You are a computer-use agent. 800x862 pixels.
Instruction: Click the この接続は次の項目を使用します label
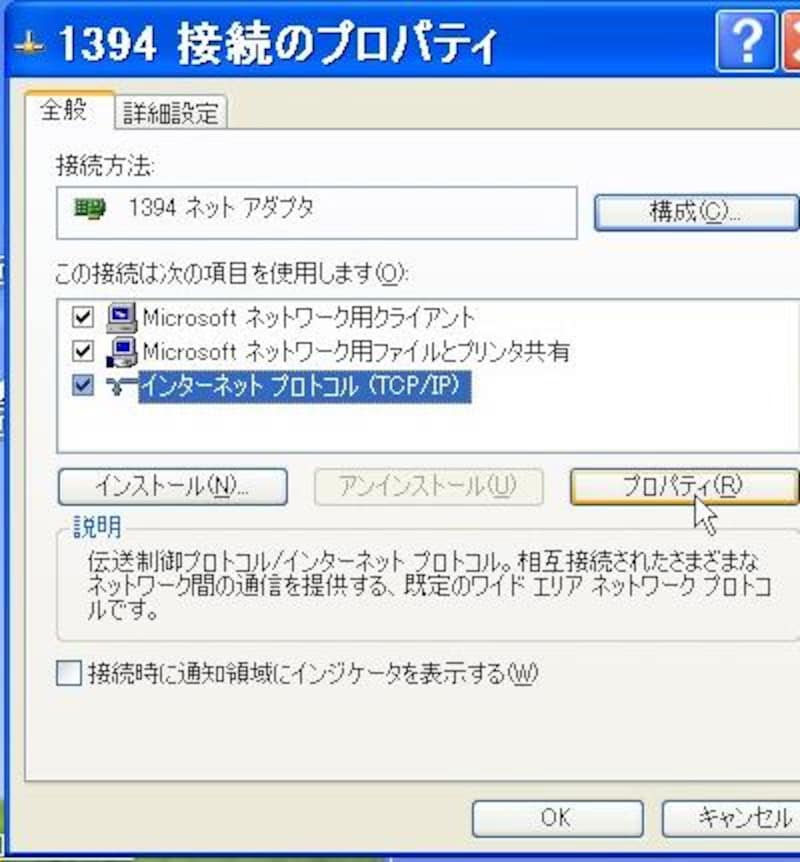231,273
